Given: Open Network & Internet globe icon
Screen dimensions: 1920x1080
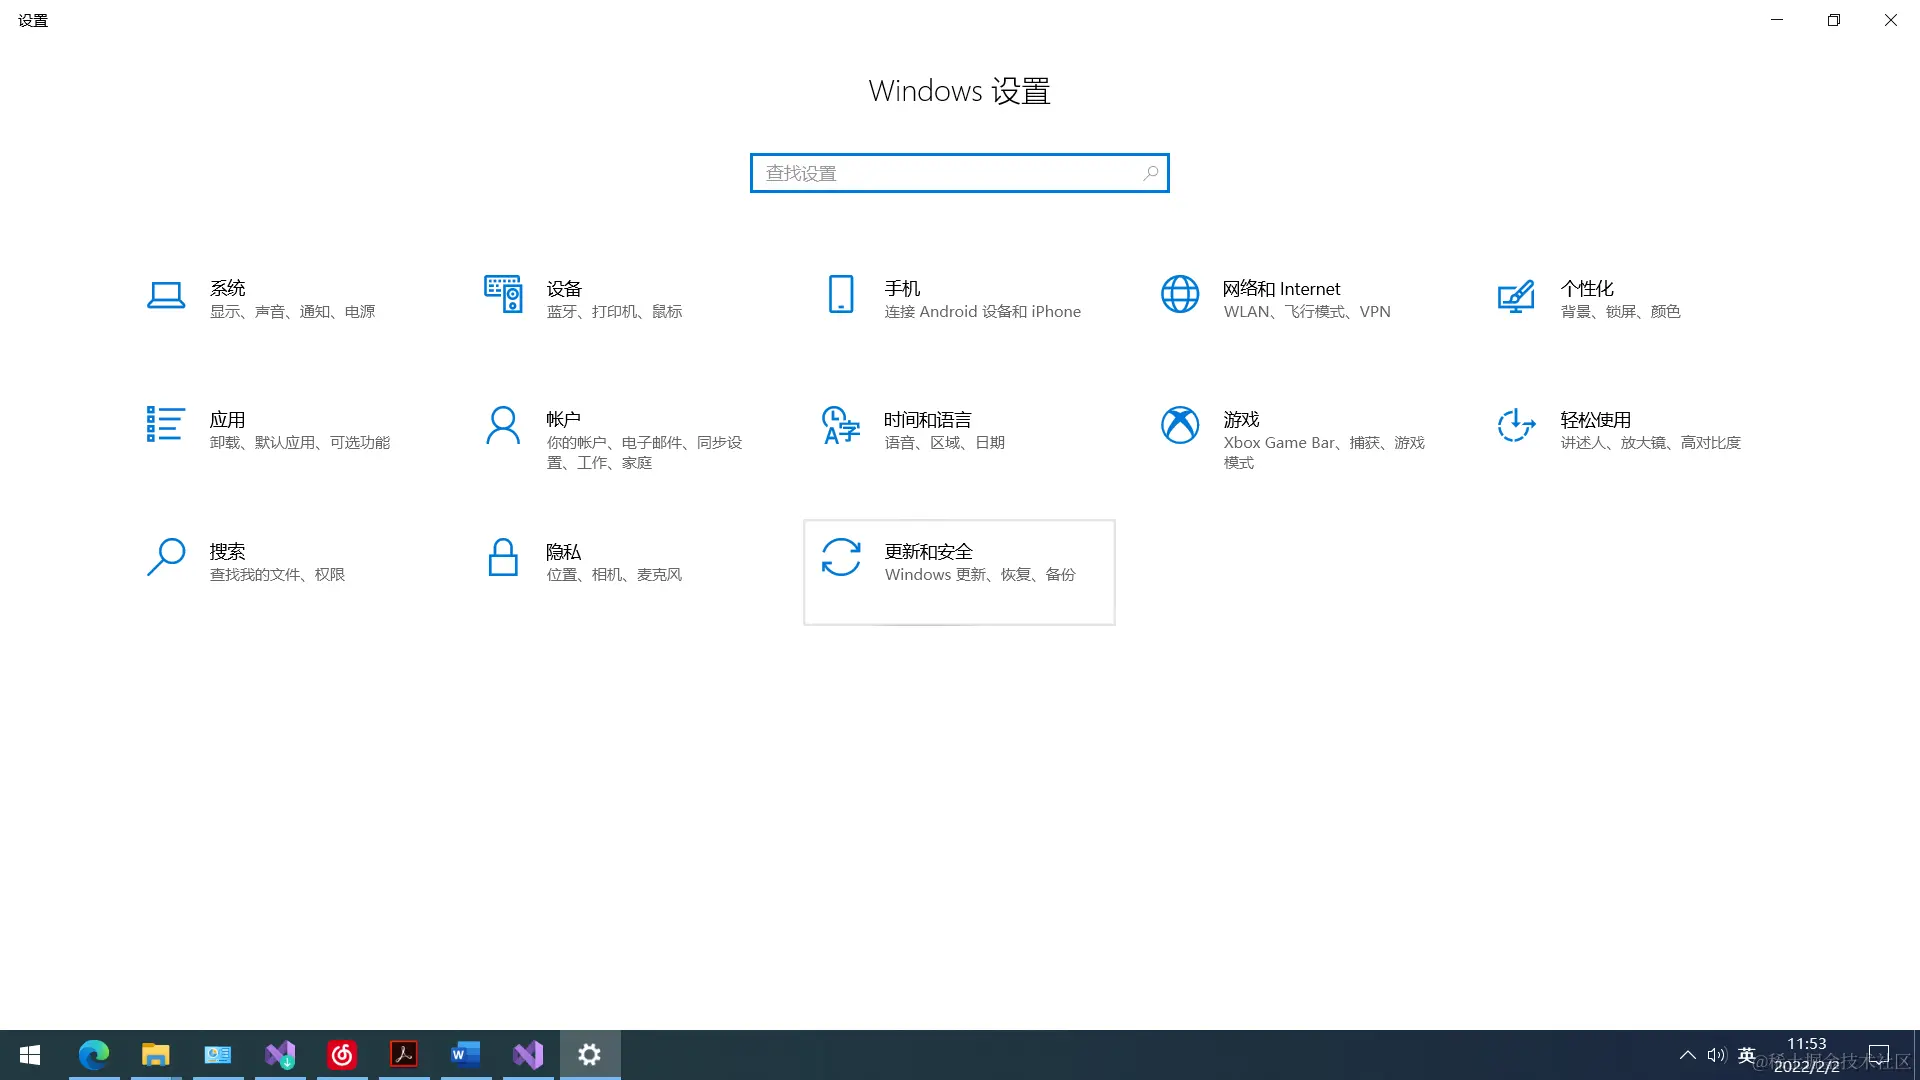Looking at the screenshot, I should [1180, 295].
